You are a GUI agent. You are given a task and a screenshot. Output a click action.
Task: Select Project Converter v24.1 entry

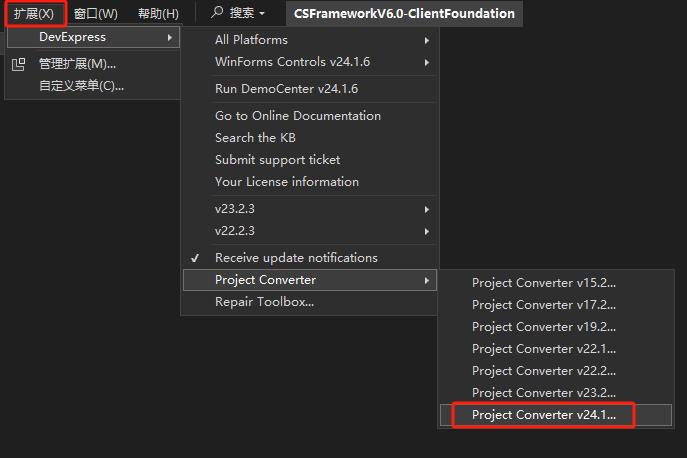click(544, 415)
